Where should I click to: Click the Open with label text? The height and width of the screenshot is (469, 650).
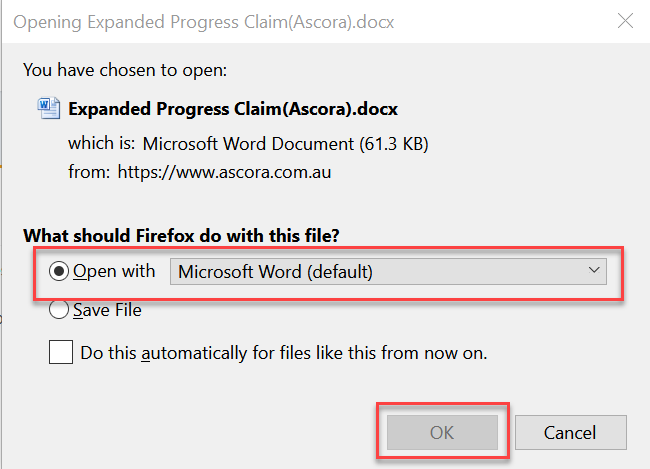(114, 272)
